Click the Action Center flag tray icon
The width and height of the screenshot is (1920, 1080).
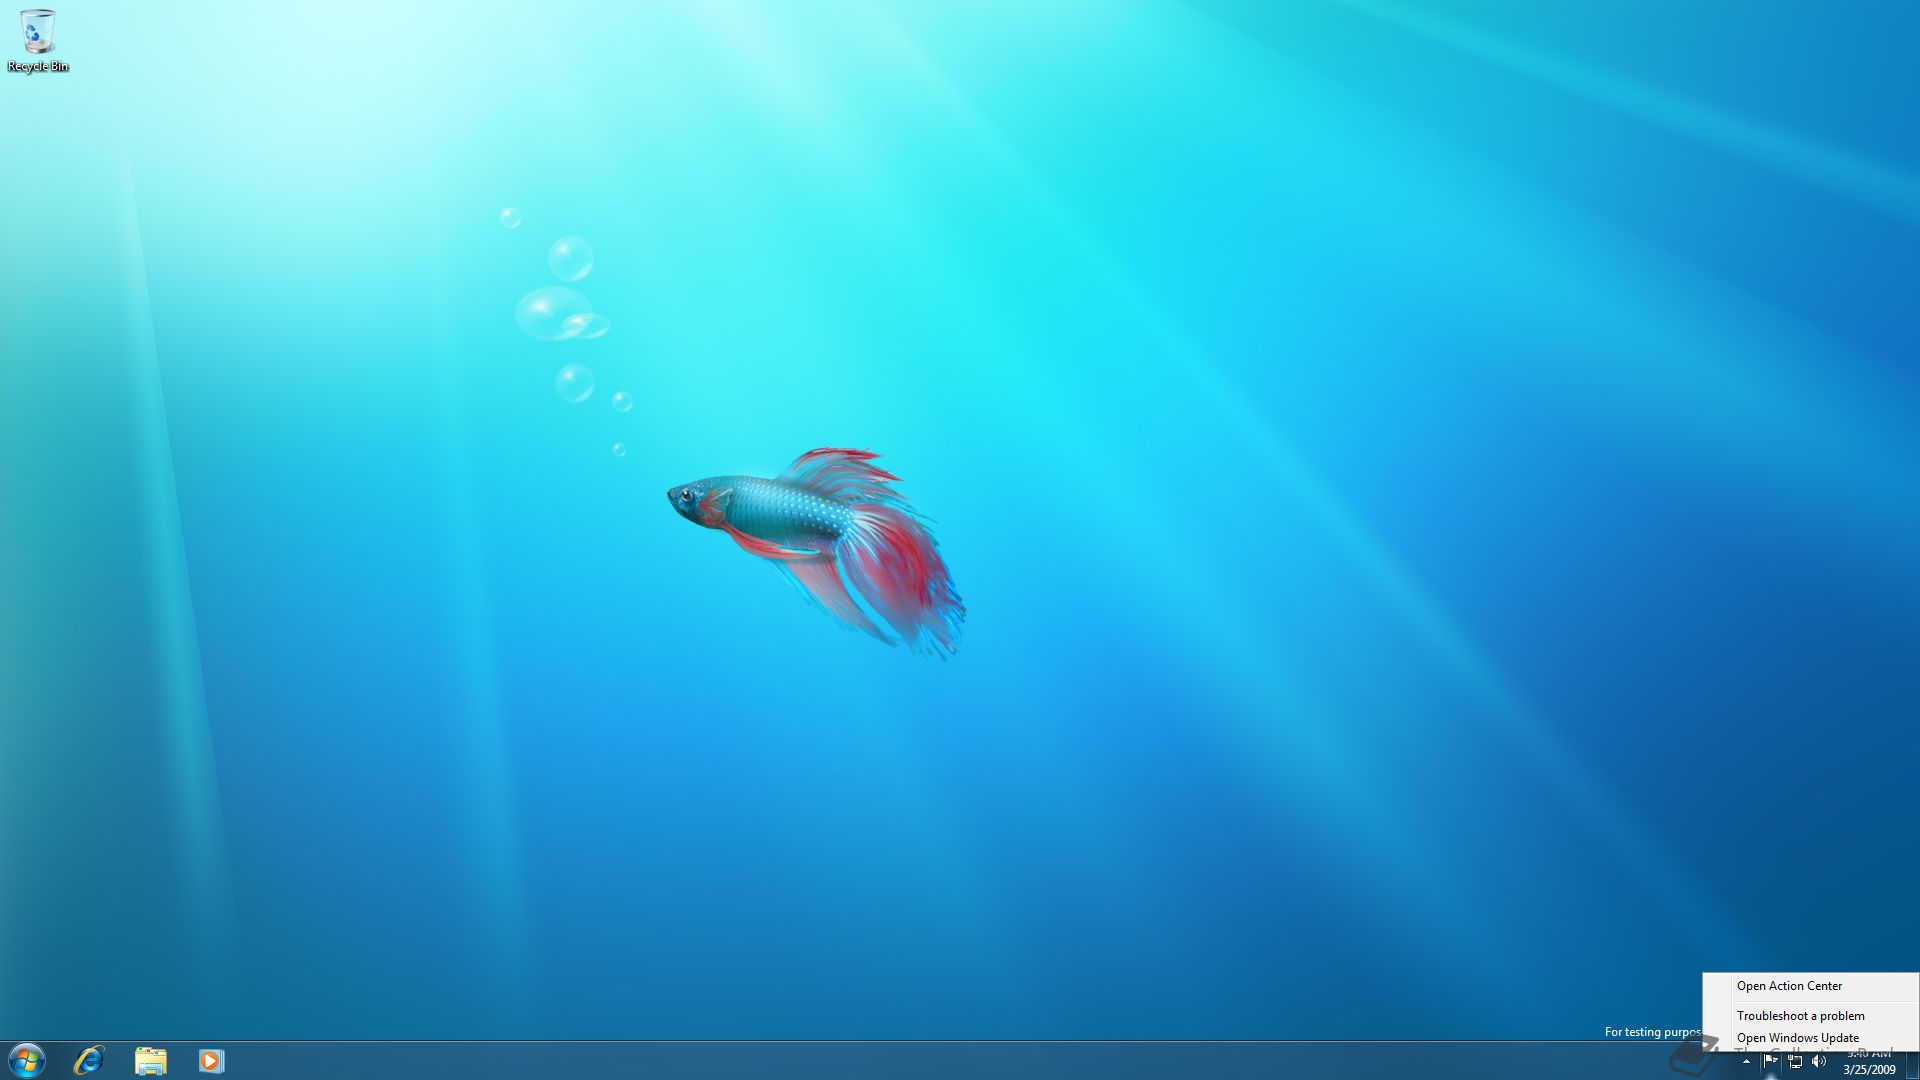tap(1771, 1061)
